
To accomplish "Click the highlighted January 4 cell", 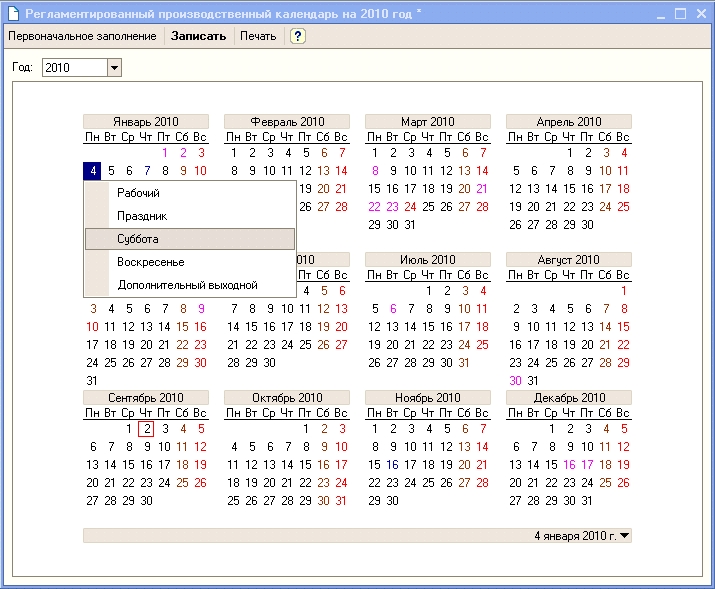I will [x=92, y=171].
